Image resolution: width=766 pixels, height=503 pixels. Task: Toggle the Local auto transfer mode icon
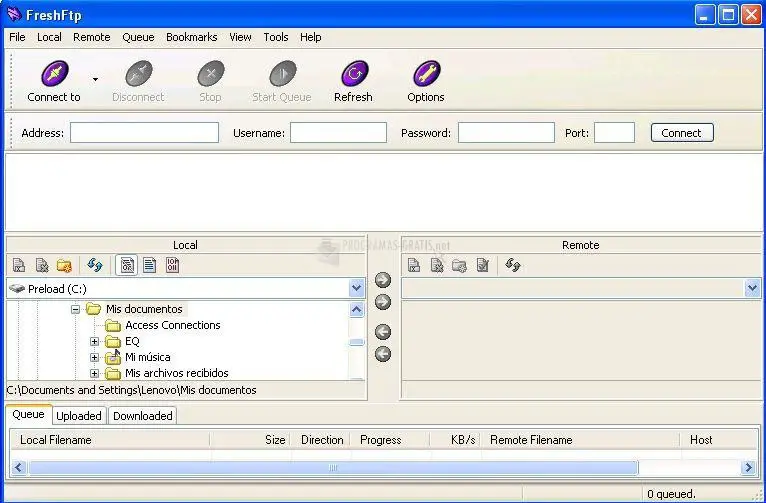coord(127,265)
